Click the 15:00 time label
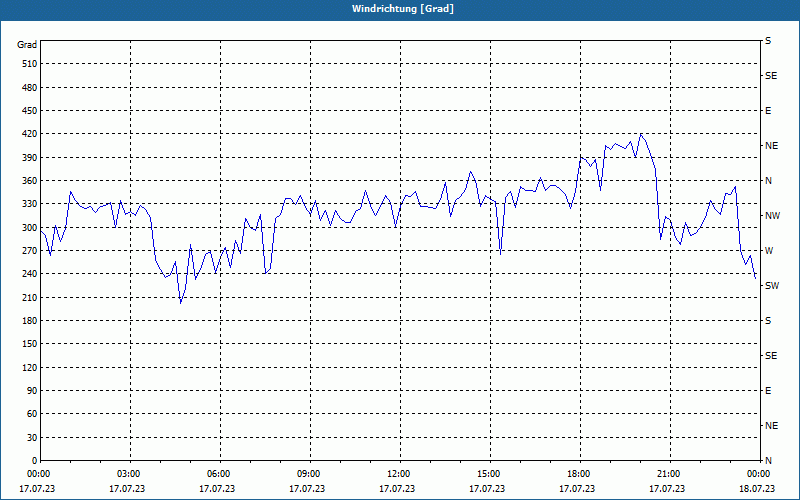800x500 pixels. [490, 474]
